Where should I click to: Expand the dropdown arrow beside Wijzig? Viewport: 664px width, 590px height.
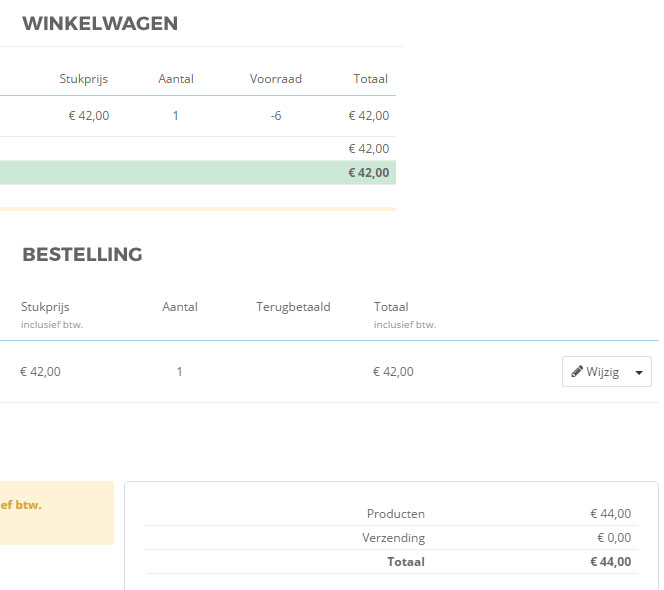click(x=639, y=372)
